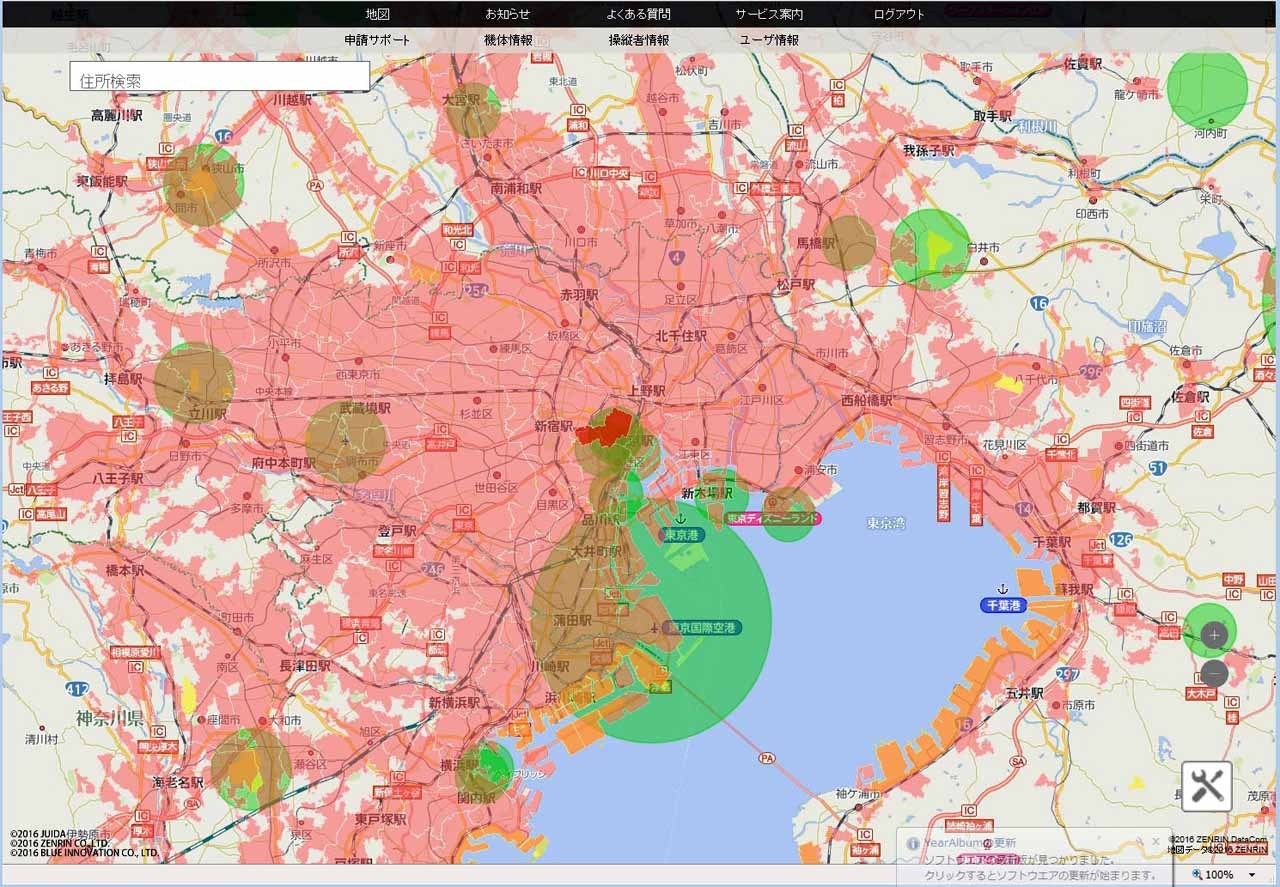Open the 操縦者情報 tab
The width and height of the screenshot is (1280, 887).
click(x=638, y=40)
